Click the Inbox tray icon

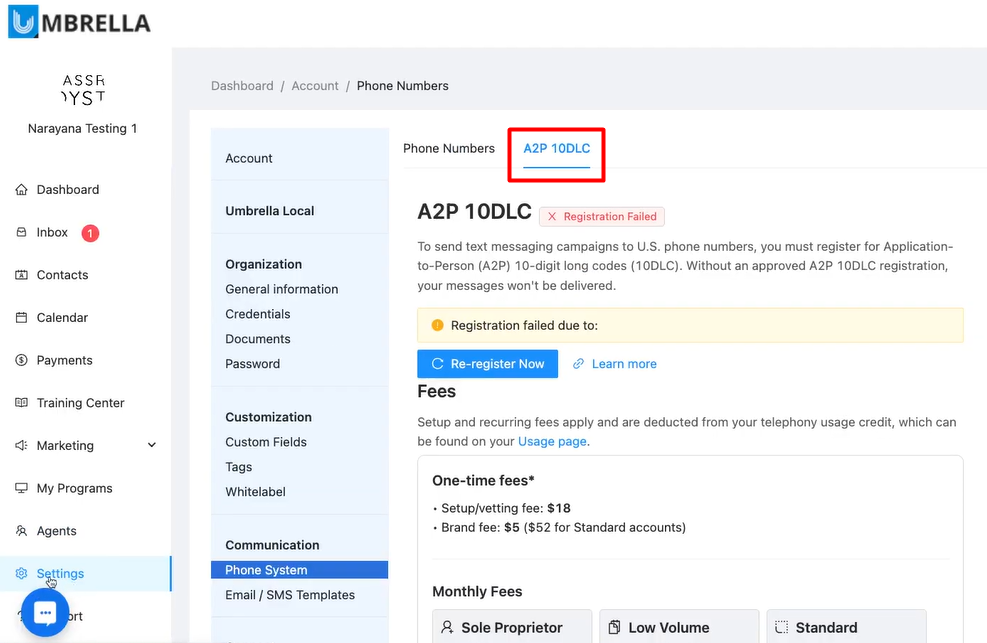(x=22, y=233)
